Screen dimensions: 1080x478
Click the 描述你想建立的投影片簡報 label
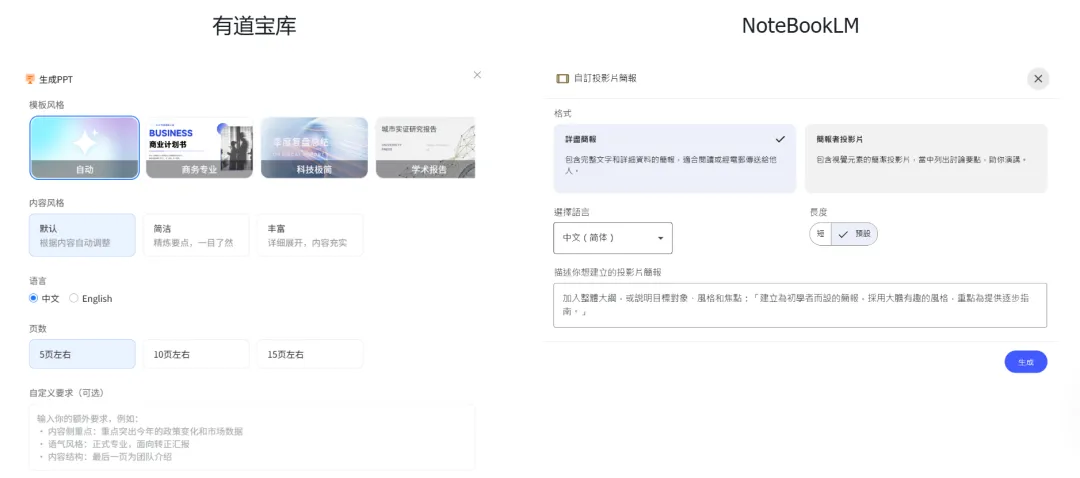pos(608,272)
